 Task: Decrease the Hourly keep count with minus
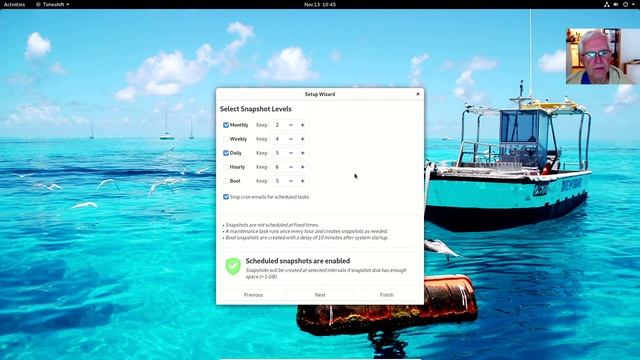tap(291, 167)
